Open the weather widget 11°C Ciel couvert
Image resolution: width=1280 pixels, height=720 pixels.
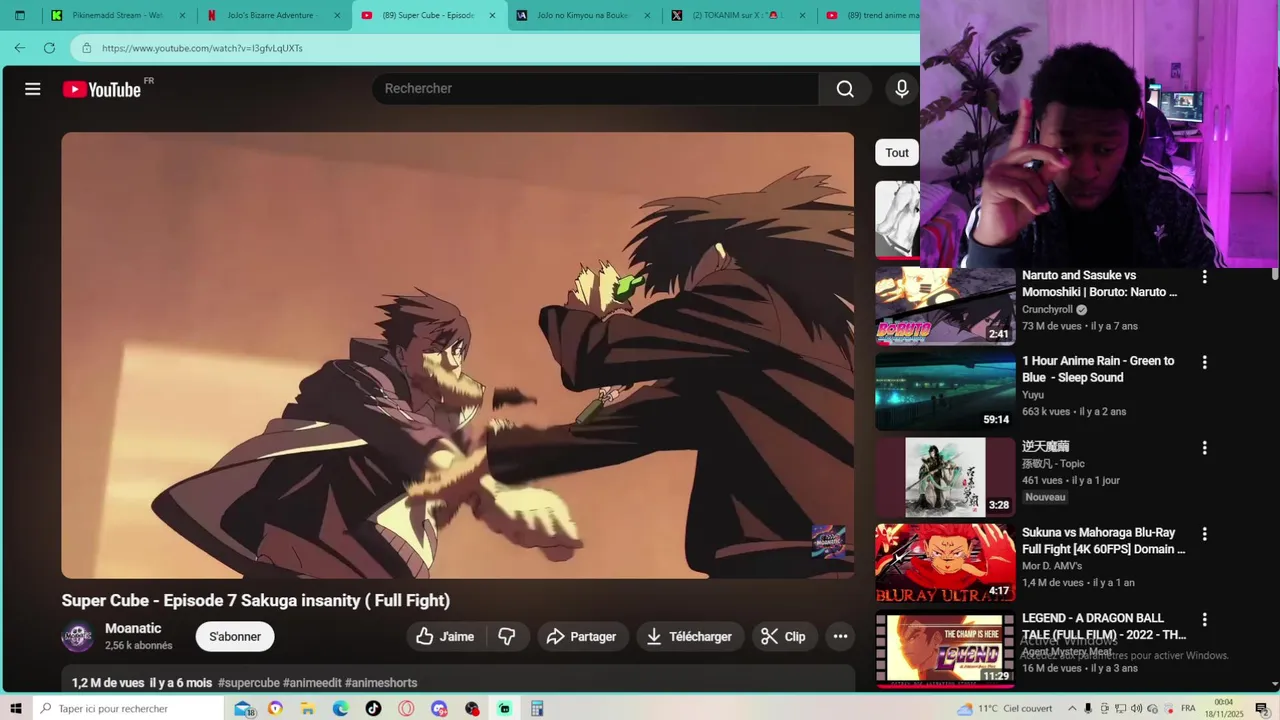[x=1004, y=709]
